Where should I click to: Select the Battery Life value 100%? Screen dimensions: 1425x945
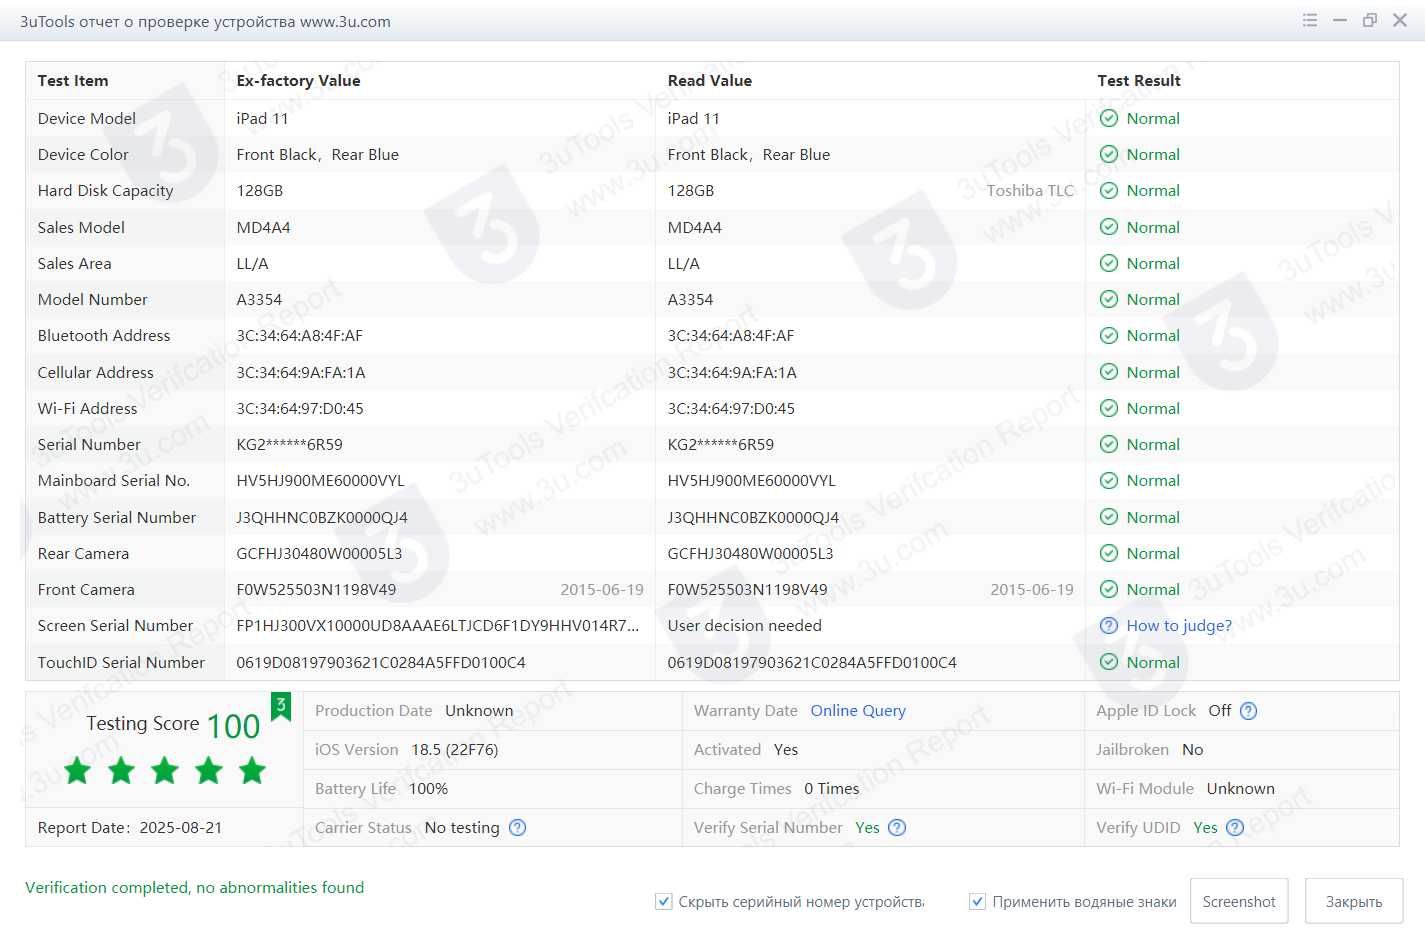point(428,789)
